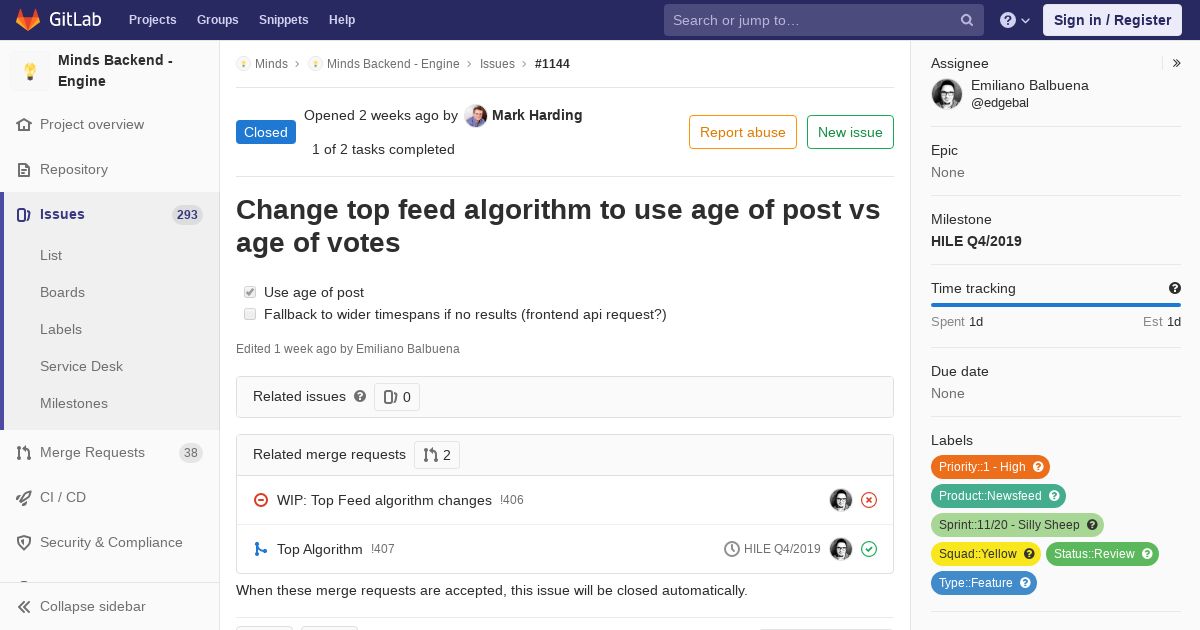
Task: Click the Time tracking help icon
Action: pos(1175,288)
